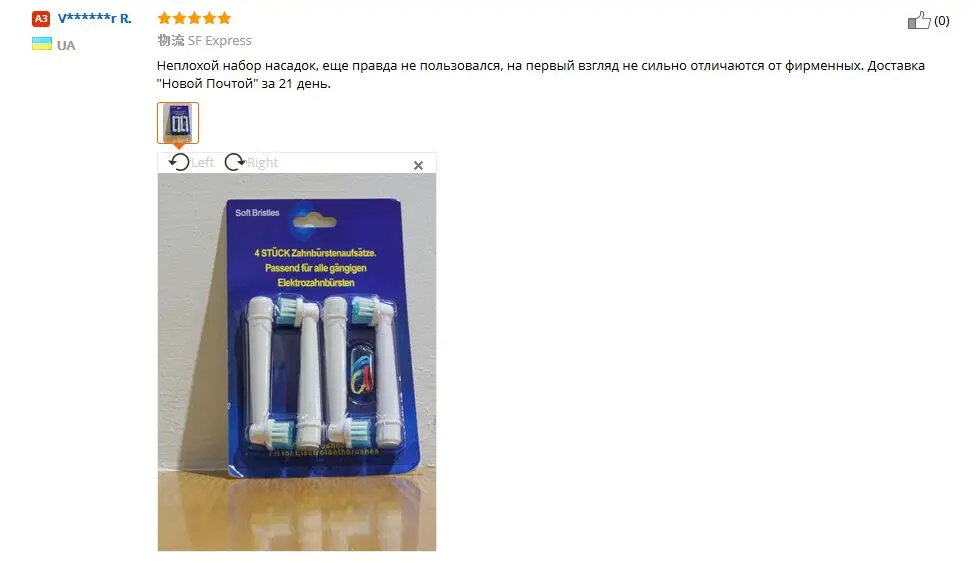
Task: Click the first rating star
Action: coord(164,18)
